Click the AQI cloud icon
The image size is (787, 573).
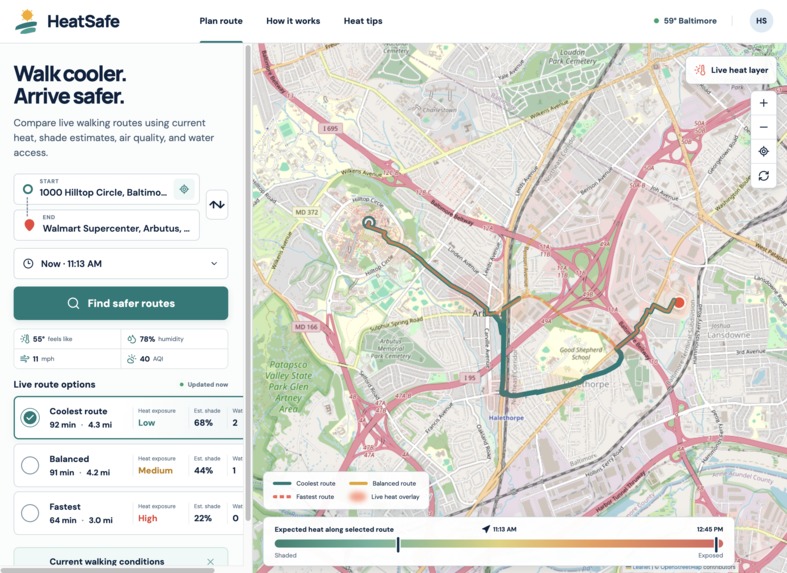pyautogui.click(x=132, y=359)
